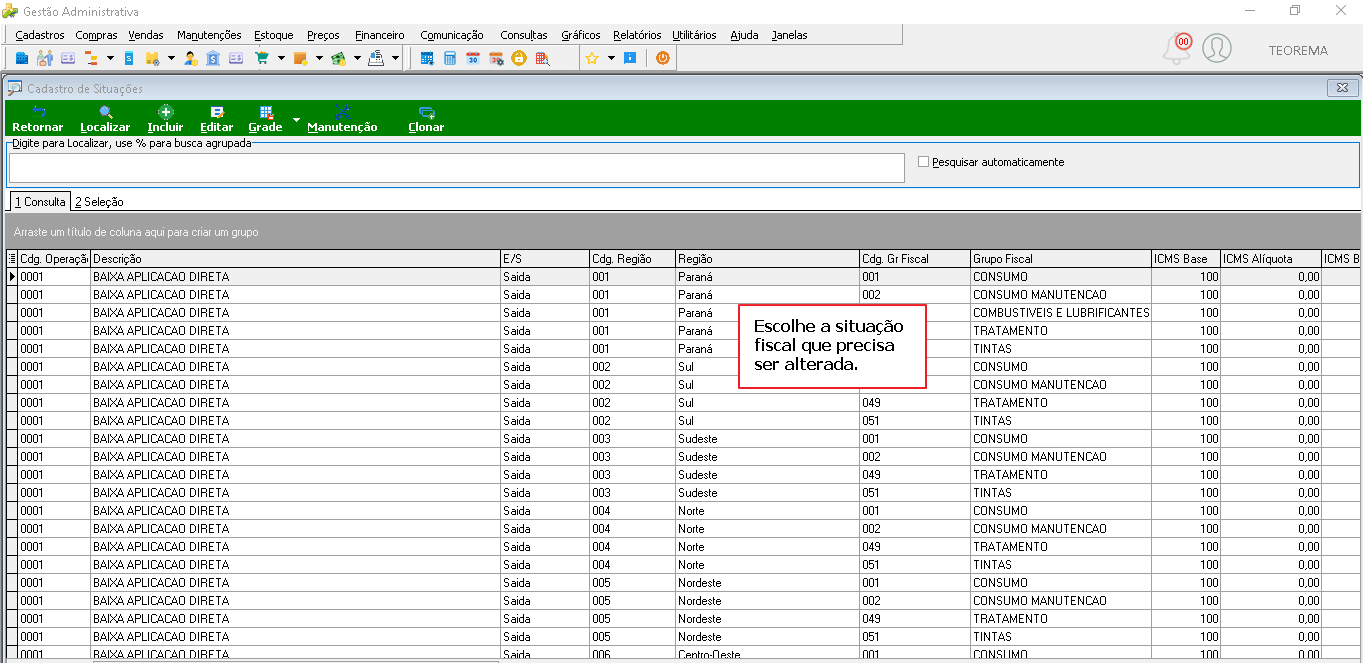This screenshot has height=663, width=1363.
Task: Expand dropdown next to hierarchy tree icon
Action: click(110, 58)
